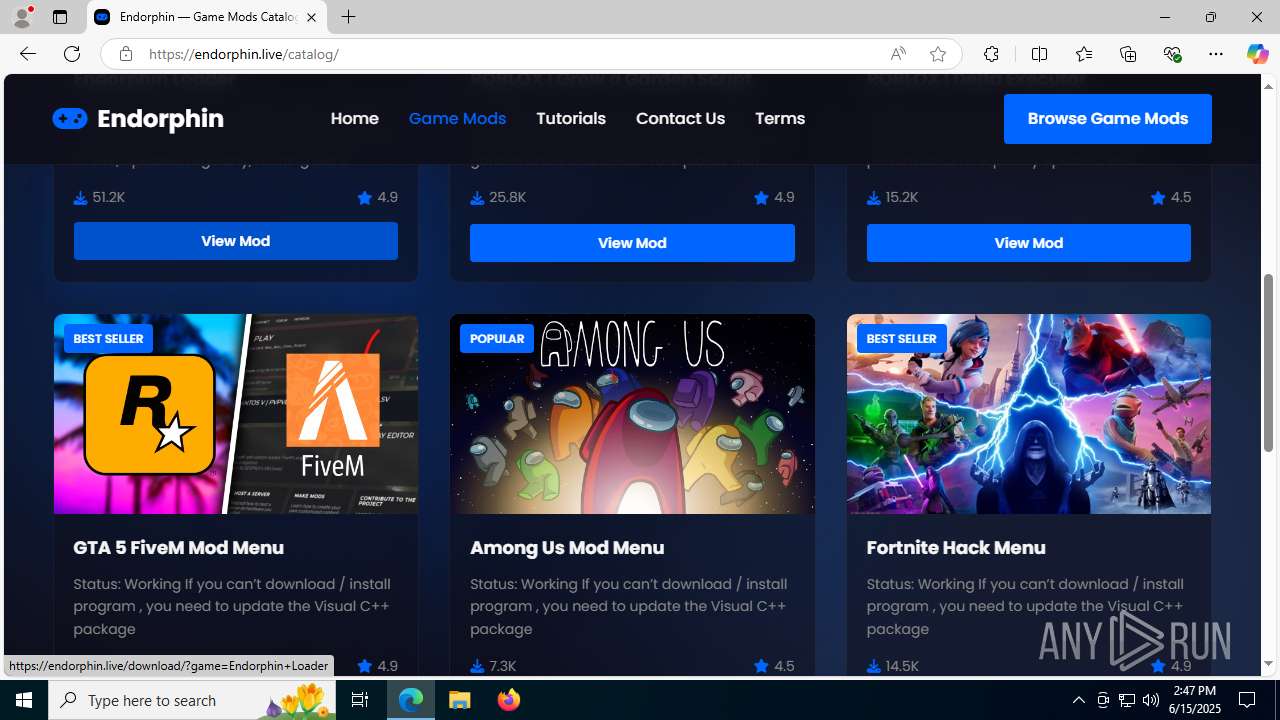Open Copilot sidebar
The image size is (1280, 720).
(x=1257, y=54)
